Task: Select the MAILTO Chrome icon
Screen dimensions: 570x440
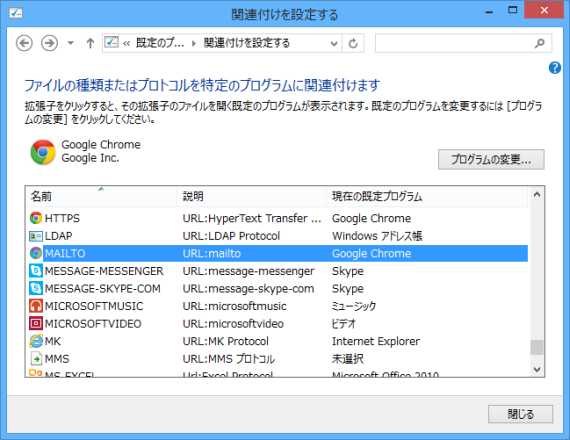Action: (36, 253)
